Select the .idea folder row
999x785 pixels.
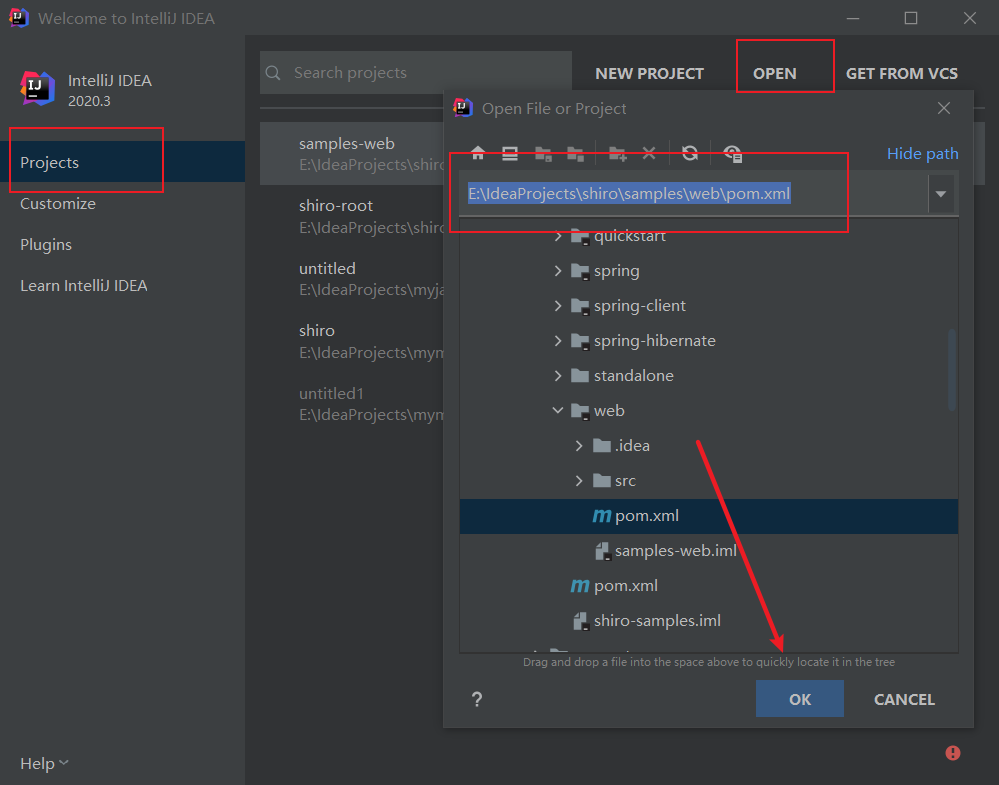pyautogui.click(x=708, y=445)
